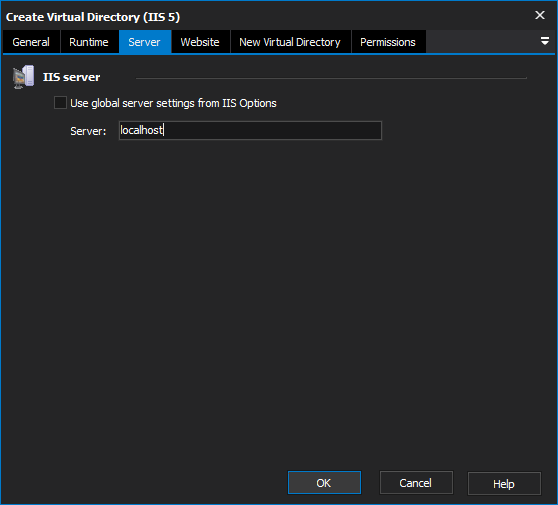The width and height of the screenshot is (558, 505).
Task: Go to the Website tab
Action: pyautogui.click(x=200, y=42)
